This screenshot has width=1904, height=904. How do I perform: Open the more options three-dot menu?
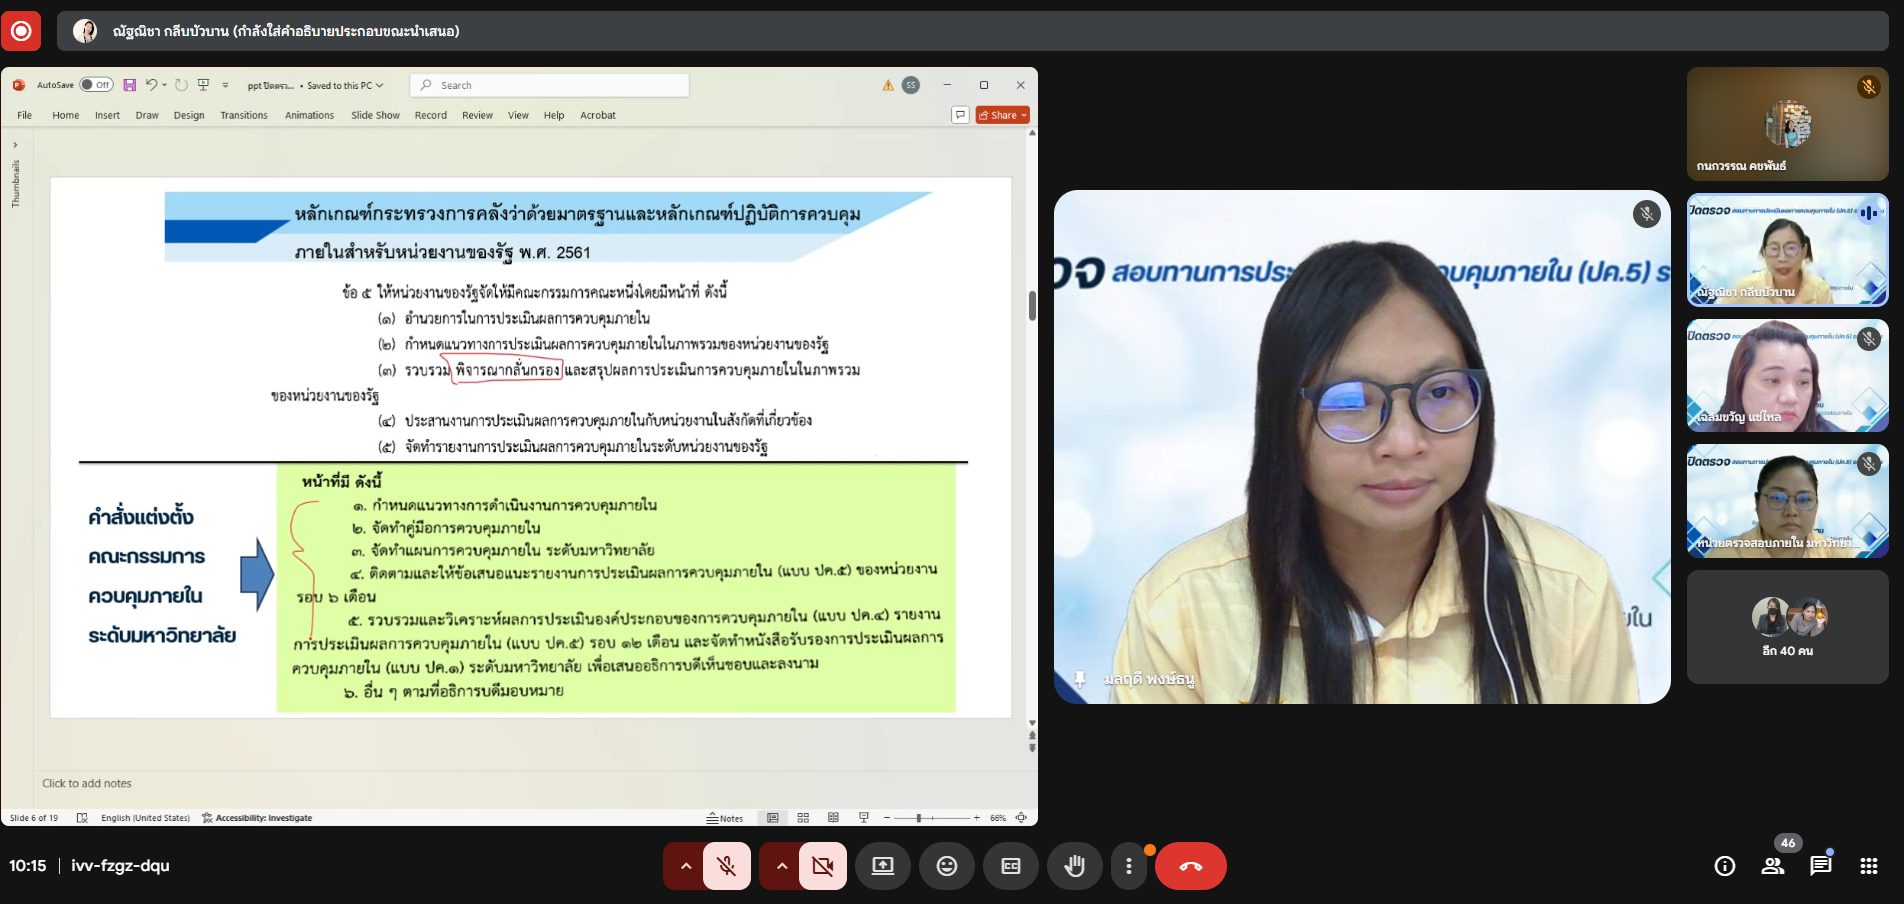click(x=1129, y=866)
